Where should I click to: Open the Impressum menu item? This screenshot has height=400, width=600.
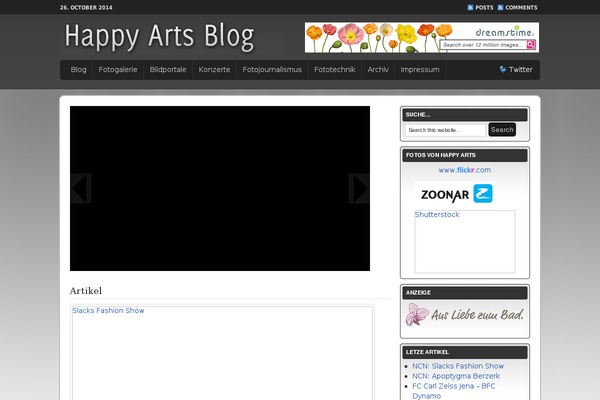click(420, 70)
